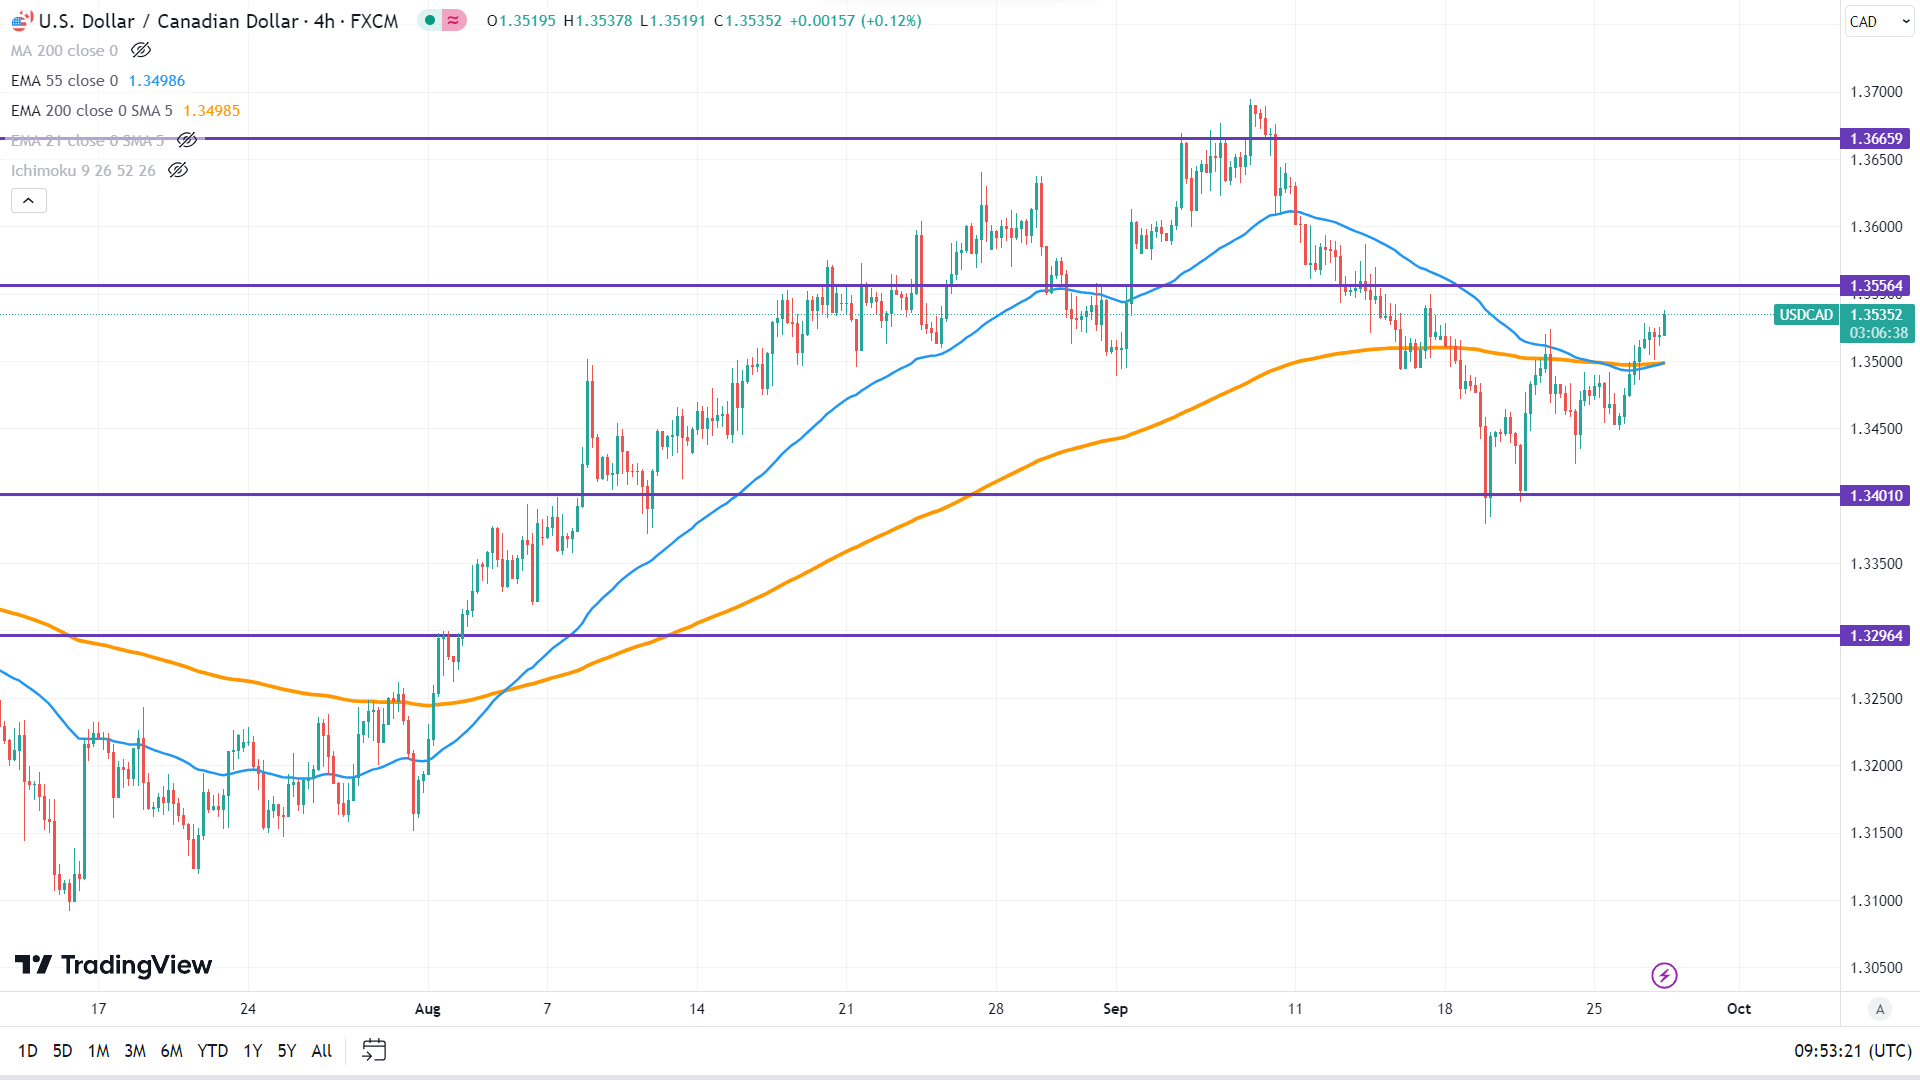Open the UTC timezone clock menu

pos(1852,1051)
